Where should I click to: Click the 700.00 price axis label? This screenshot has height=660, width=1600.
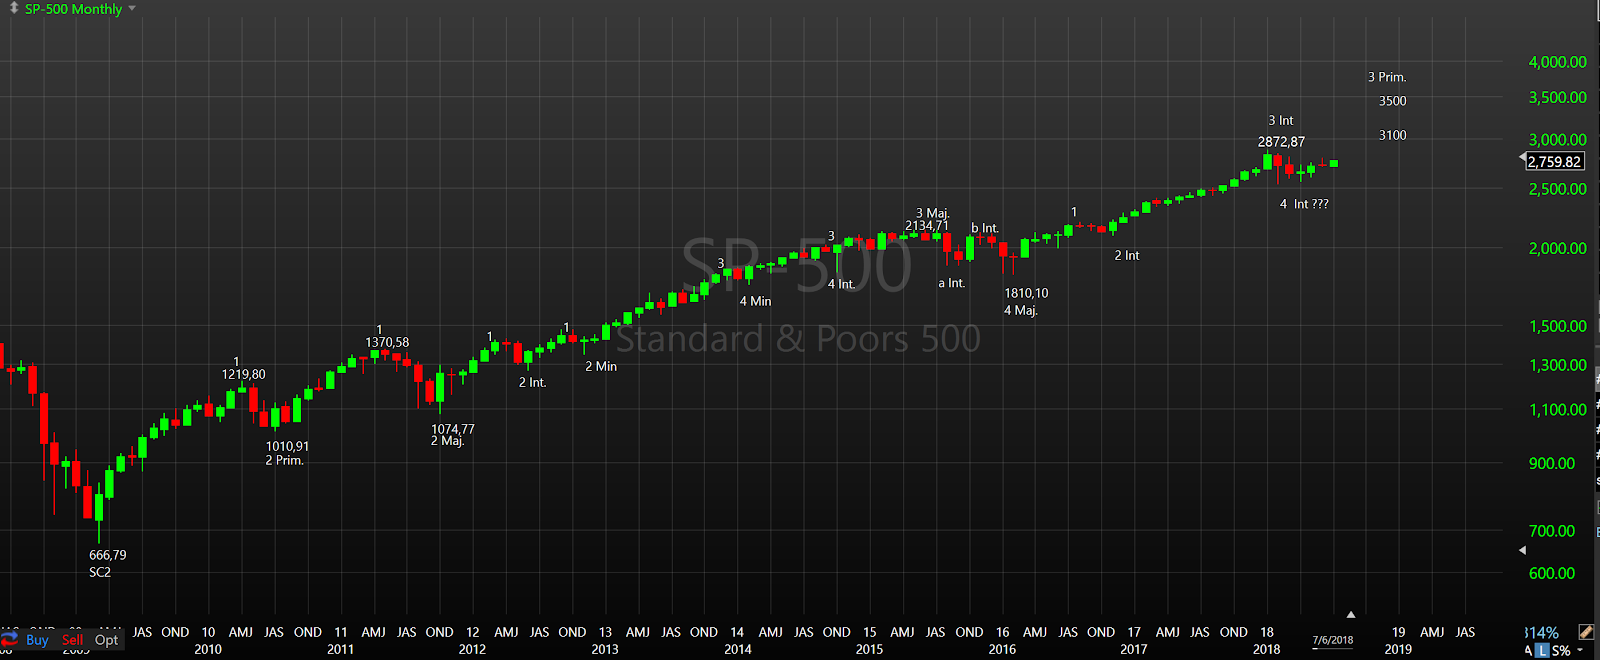(1551, 531)
